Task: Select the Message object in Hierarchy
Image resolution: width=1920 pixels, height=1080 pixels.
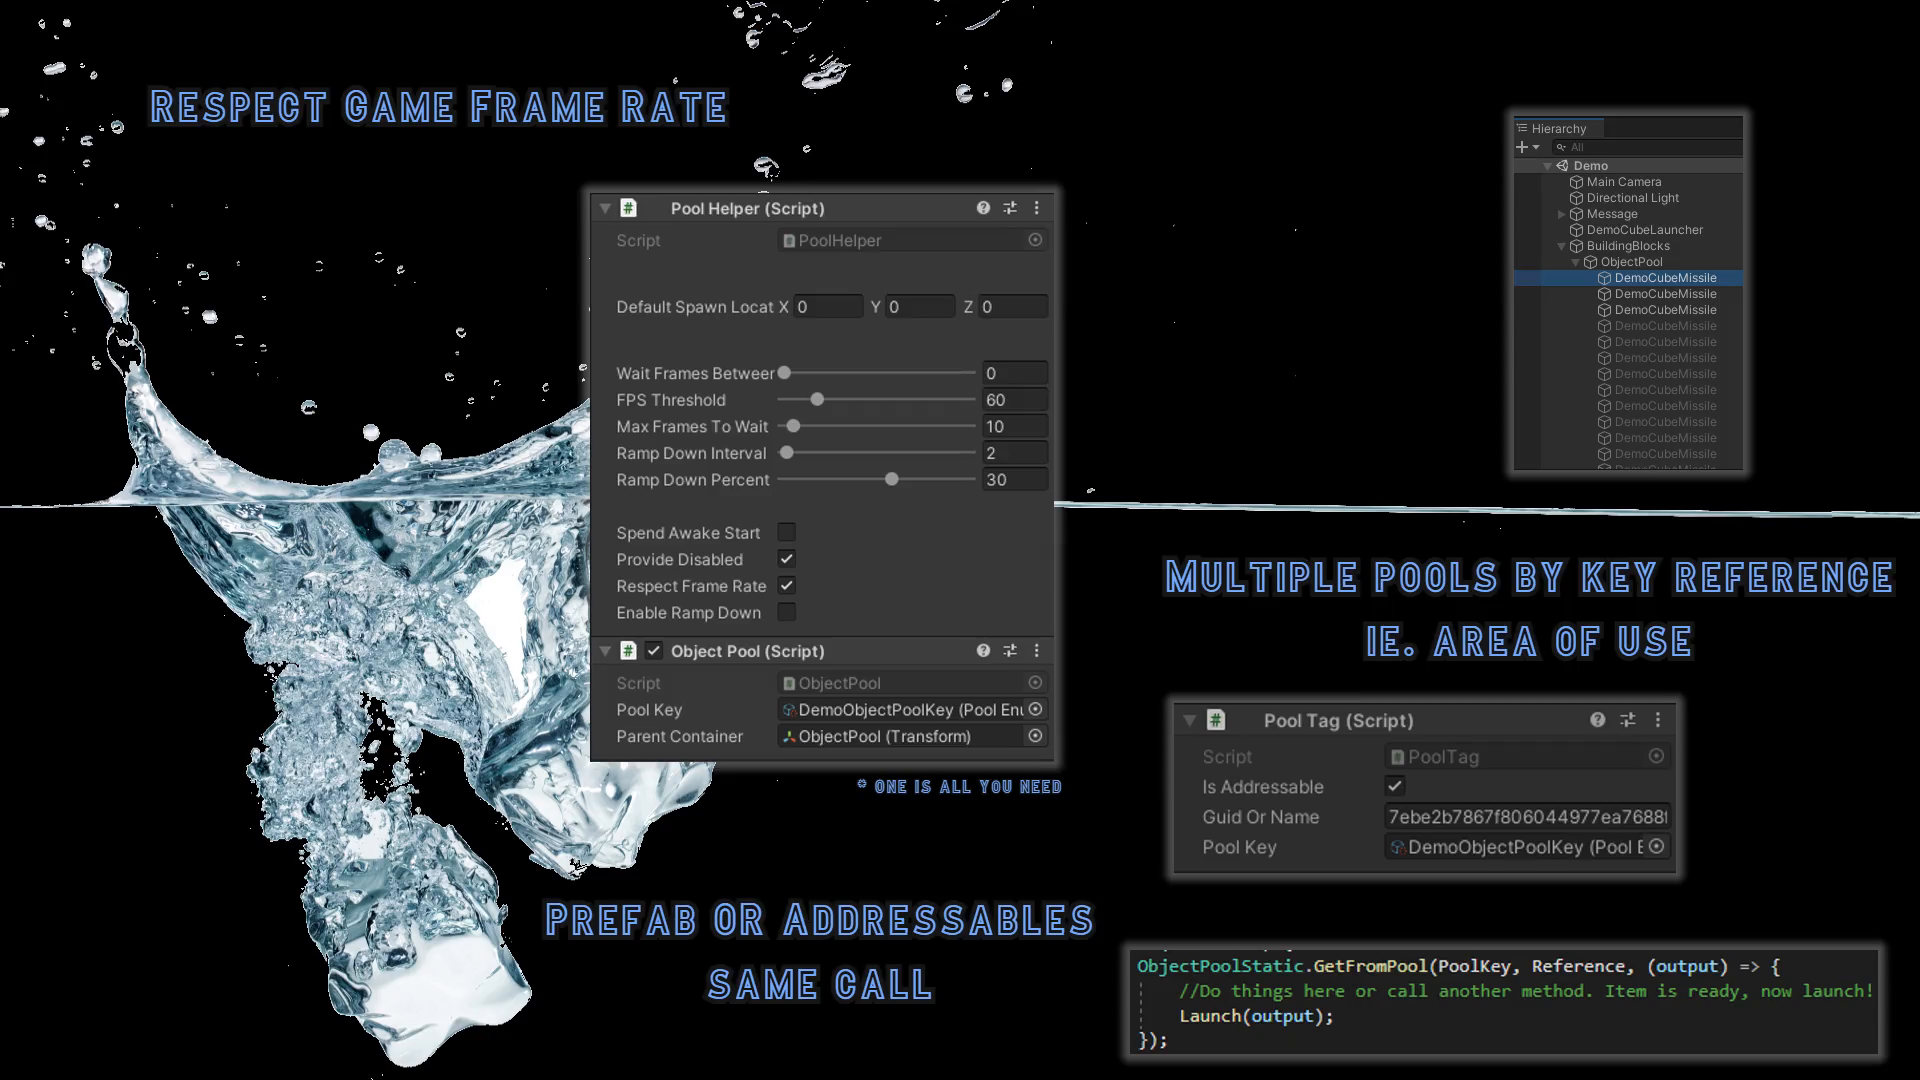Action: 1611,214
